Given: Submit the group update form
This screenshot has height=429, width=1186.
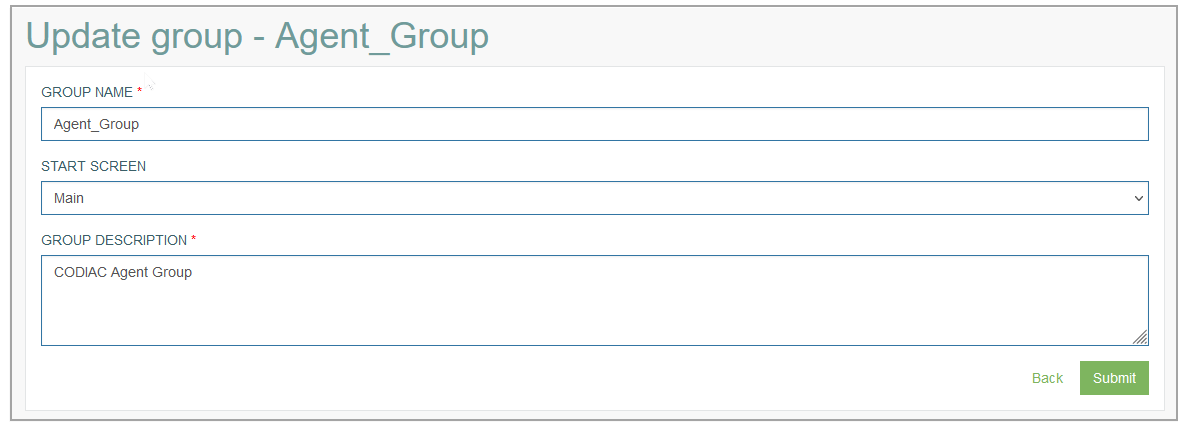Looking at the screenshot, I should [1114, 378].
